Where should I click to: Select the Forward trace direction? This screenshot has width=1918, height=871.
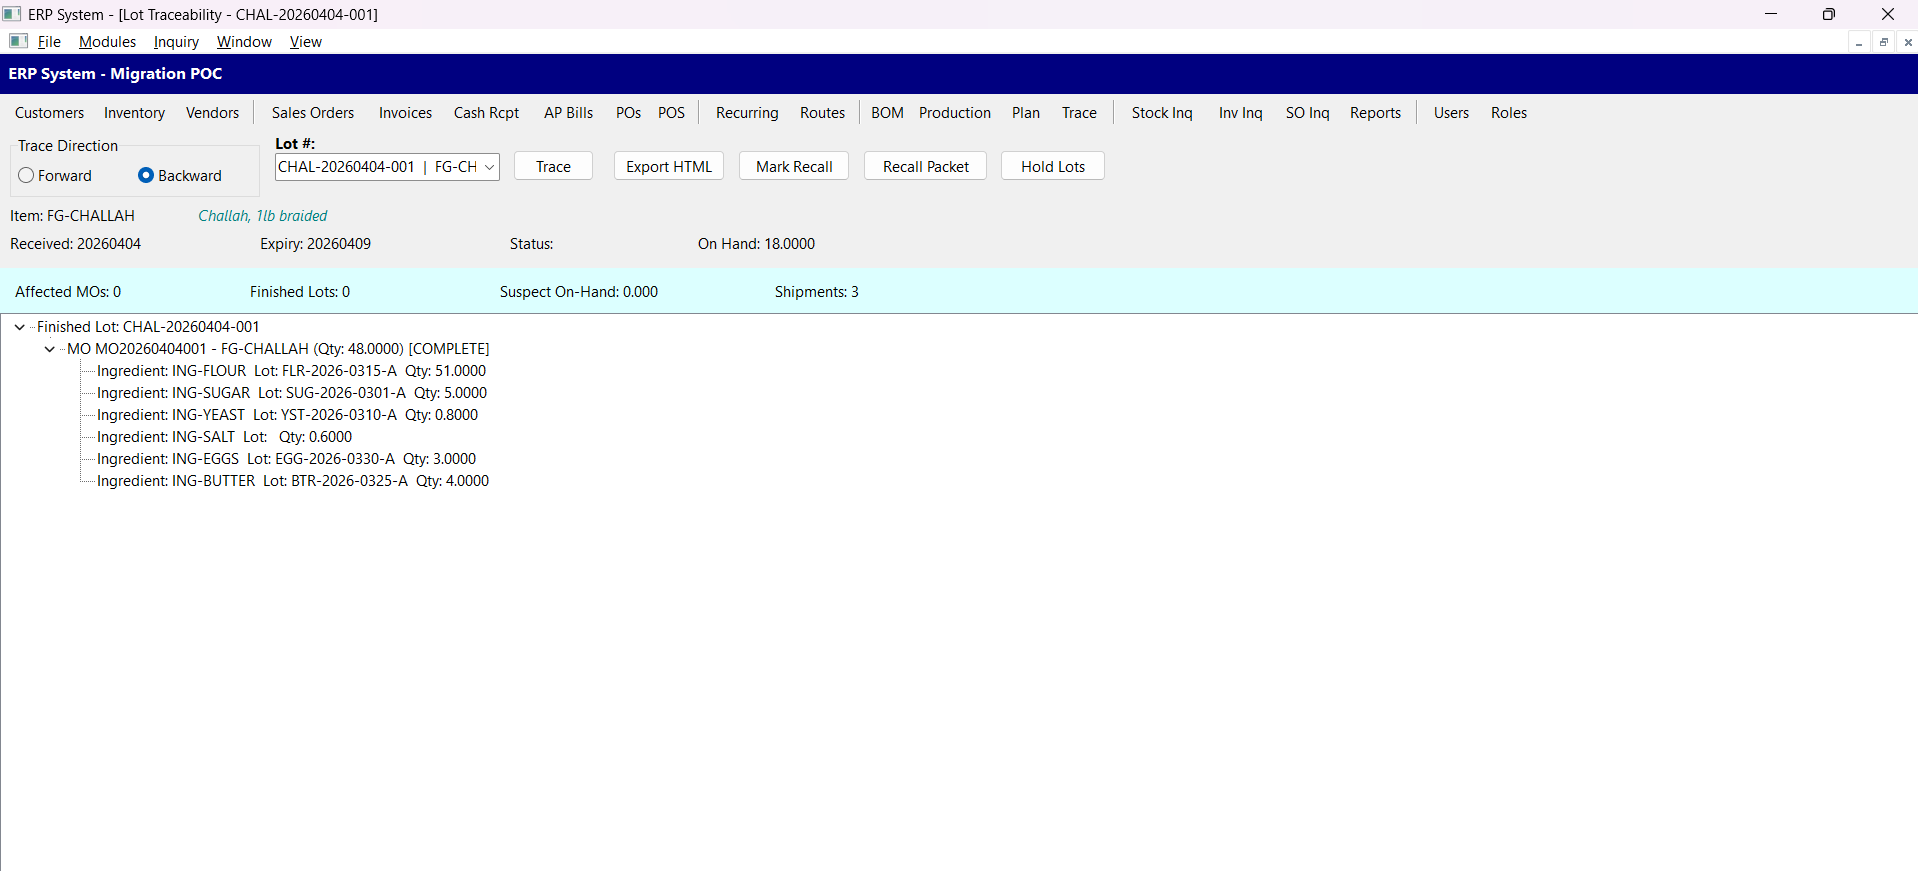55,176
